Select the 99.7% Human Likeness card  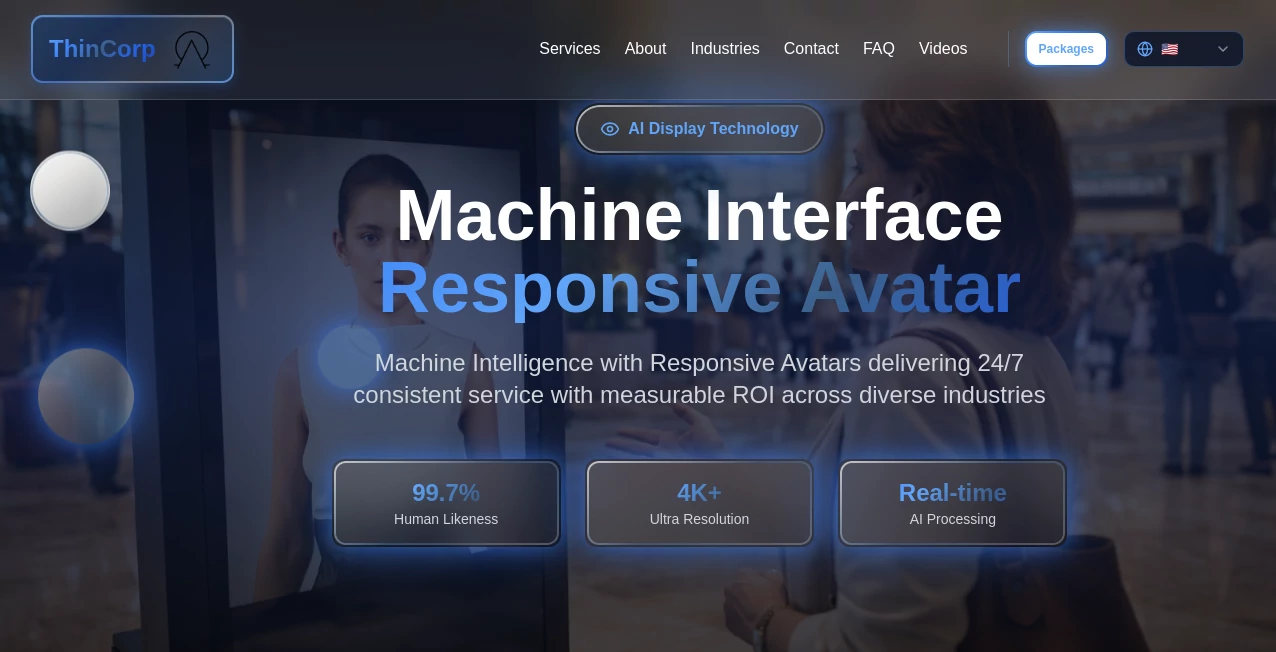pos(446,503)
